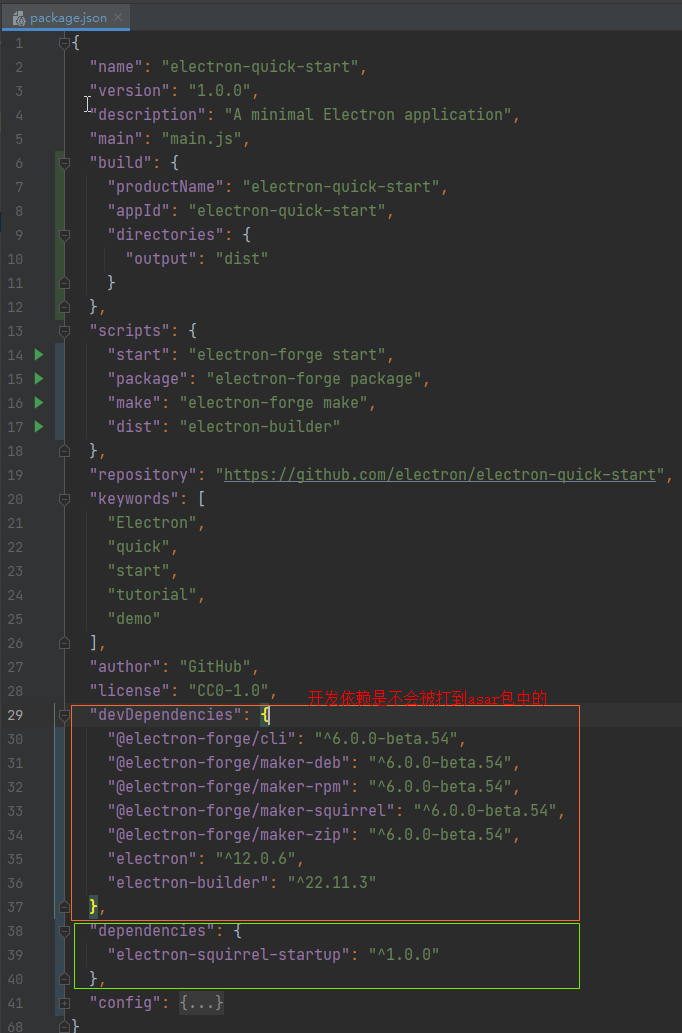This screenshot has height=1033, width=682.
Task: Click the "name" key on line 2
Action: (116, 67)
